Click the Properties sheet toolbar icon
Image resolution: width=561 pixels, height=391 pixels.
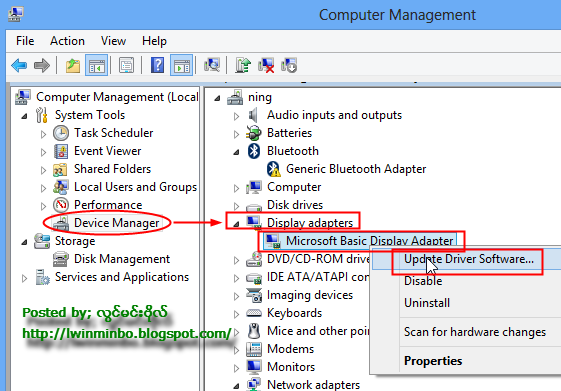pyautogui.click(x=126, y=65)
